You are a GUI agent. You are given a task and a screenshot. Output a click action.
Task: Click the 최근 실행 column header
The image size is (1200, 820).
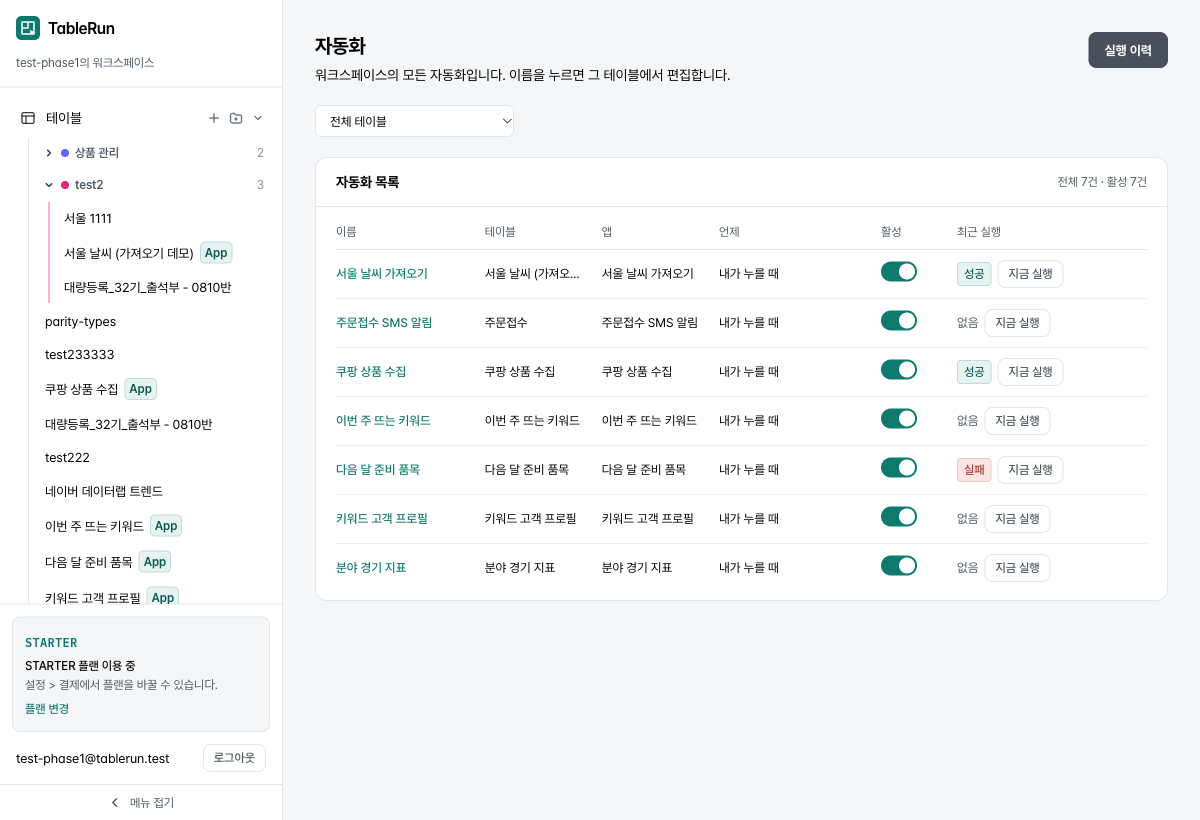point(979,232)
